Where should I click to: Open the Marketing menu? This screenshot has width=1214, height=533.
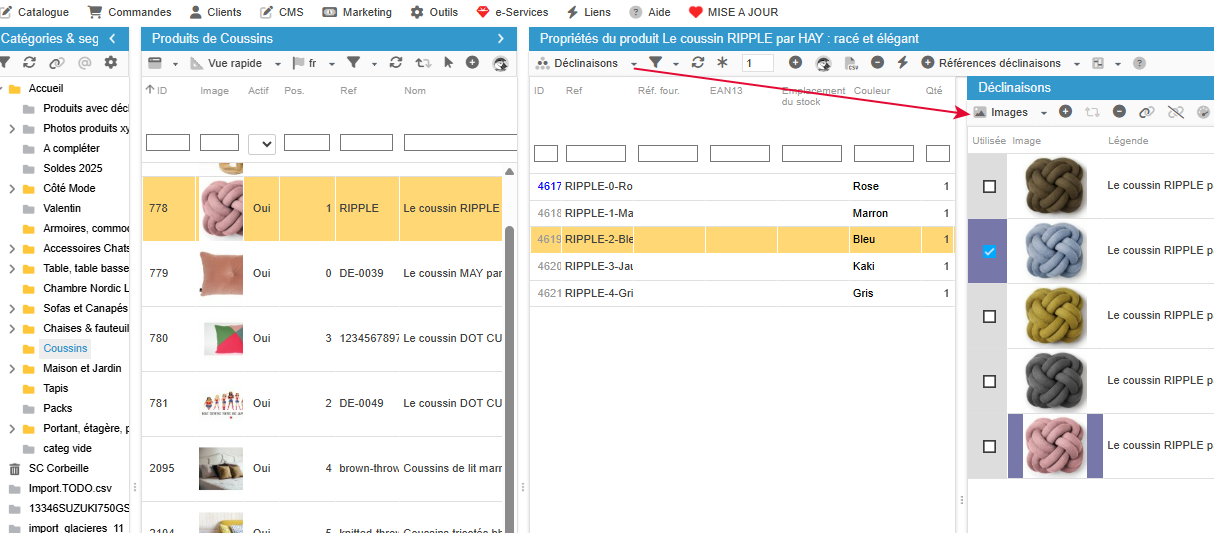click(357, 12)
